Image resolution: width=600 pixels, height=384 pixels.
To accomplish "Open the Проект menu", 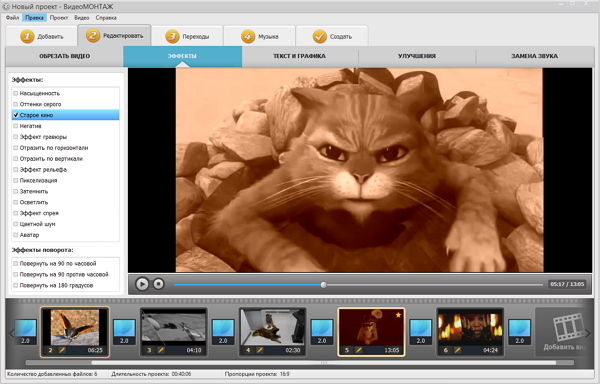I will (59, 18).
